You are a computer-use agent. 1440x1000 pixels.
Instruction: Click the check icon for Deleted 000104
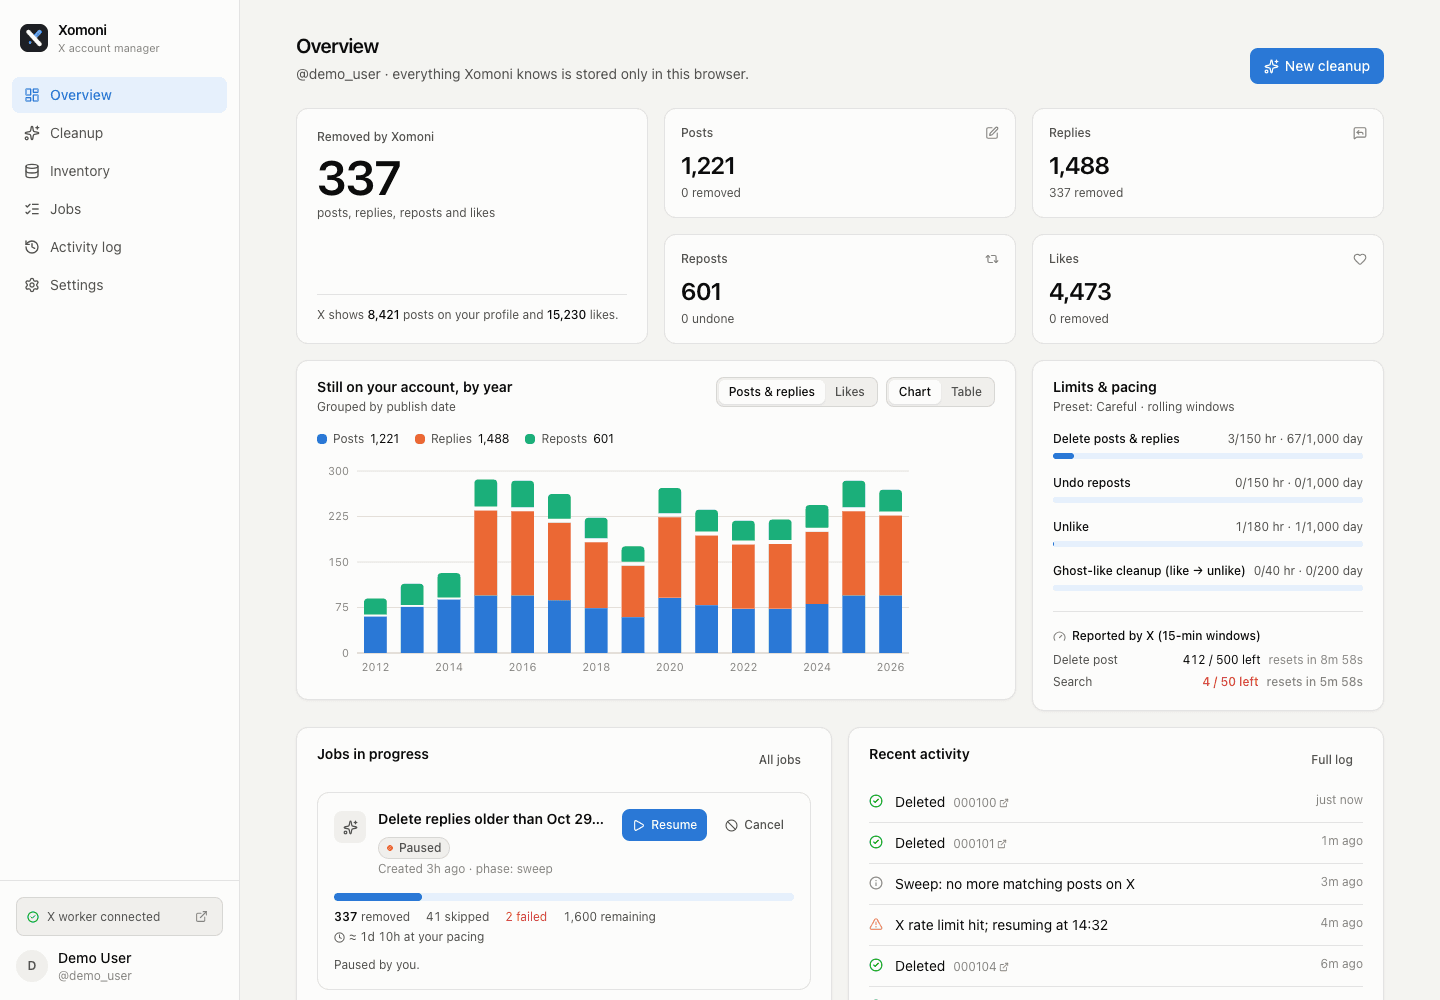876,966
